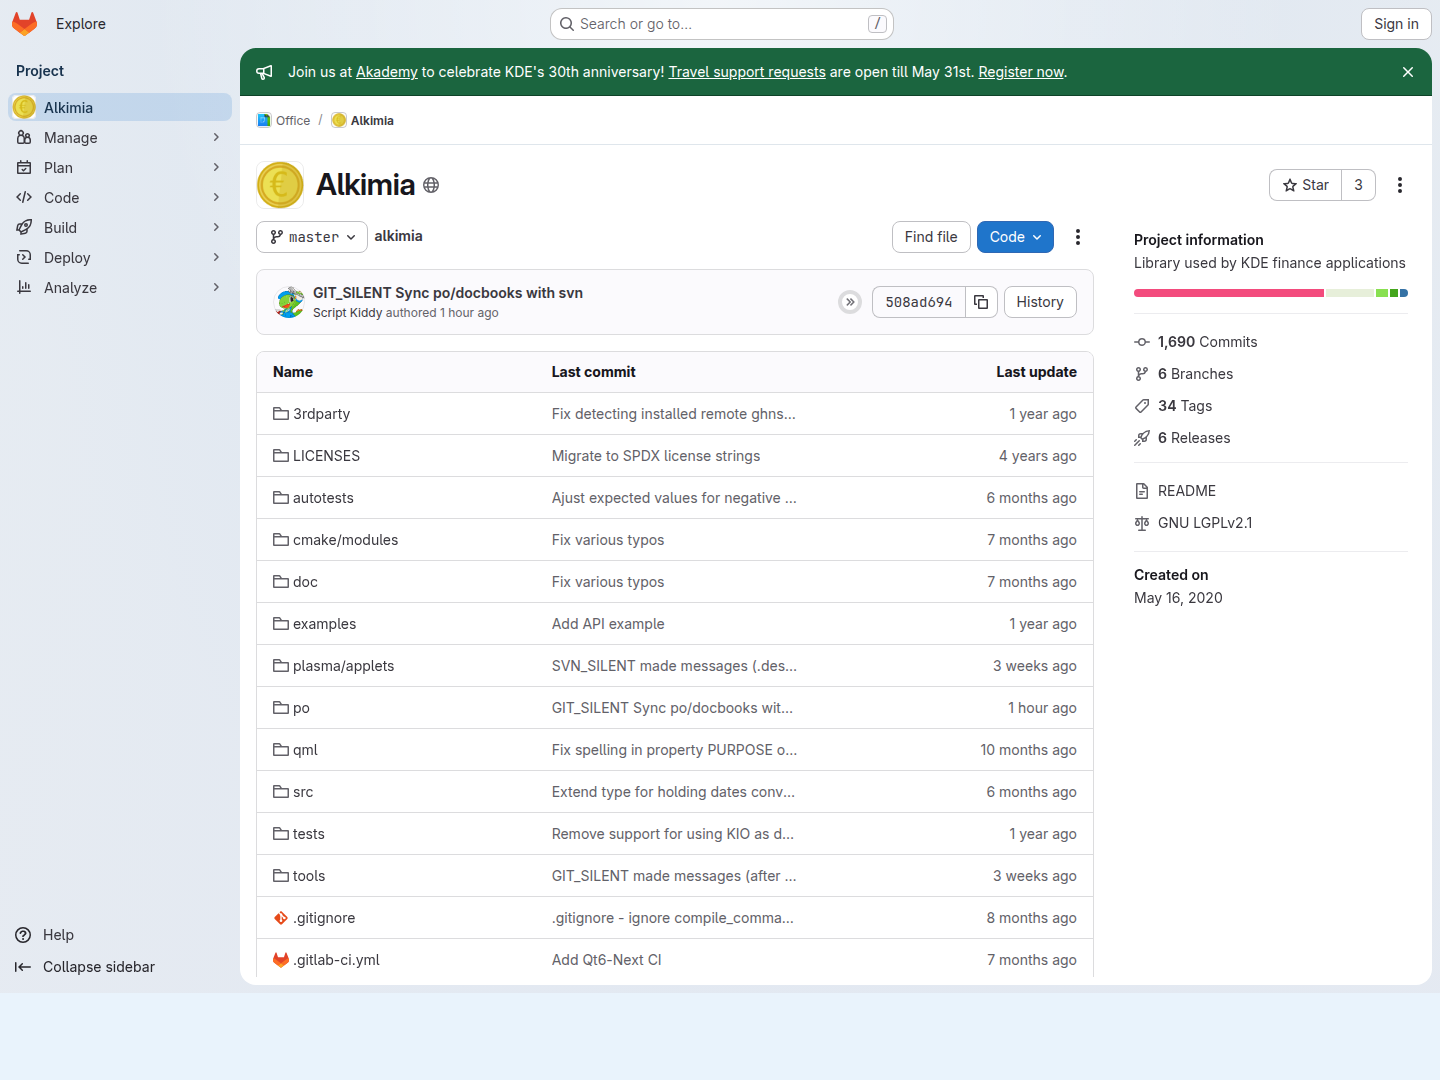Click the star count 3
Image resolution: width=1440 pixels, height=1080 pixels.
[x=1358, y=185]
